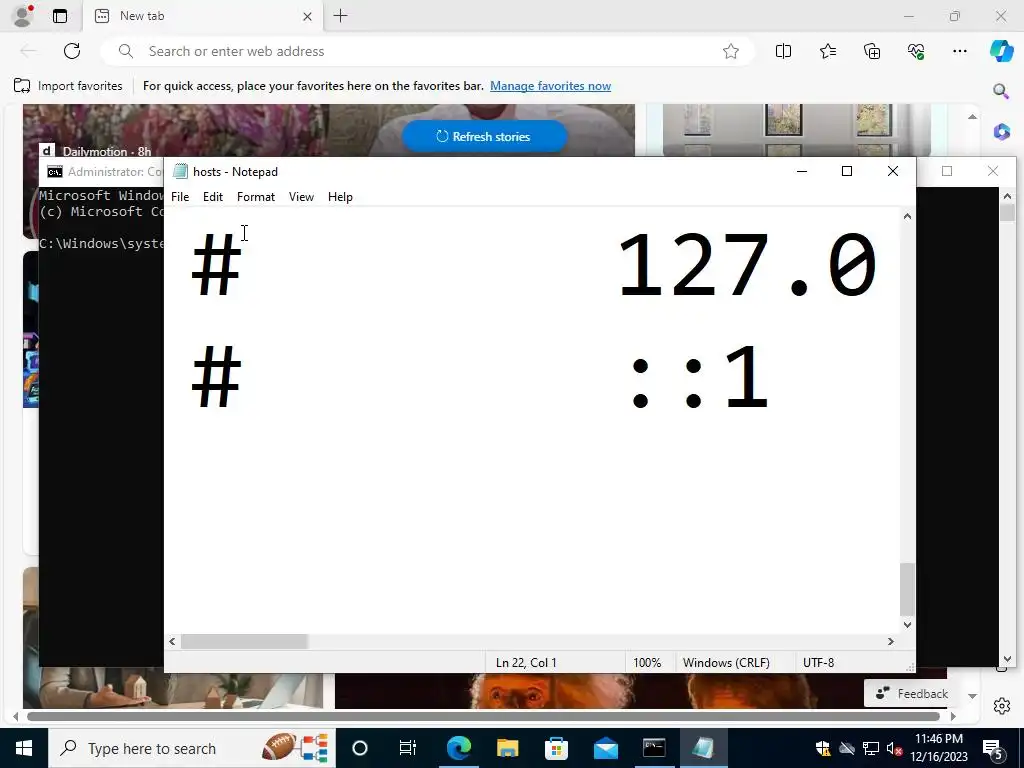Click the hosts - Notepad title bar icon
Screen dimensions: 1024x768
coord(180,171)
